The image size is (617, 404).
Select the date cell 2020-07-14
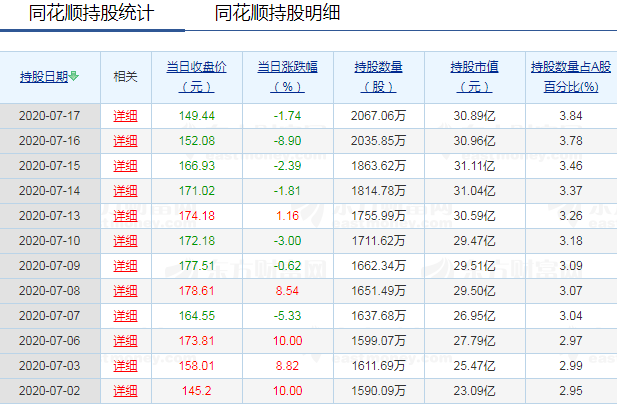pyautogui.click(x=50, y=191)
